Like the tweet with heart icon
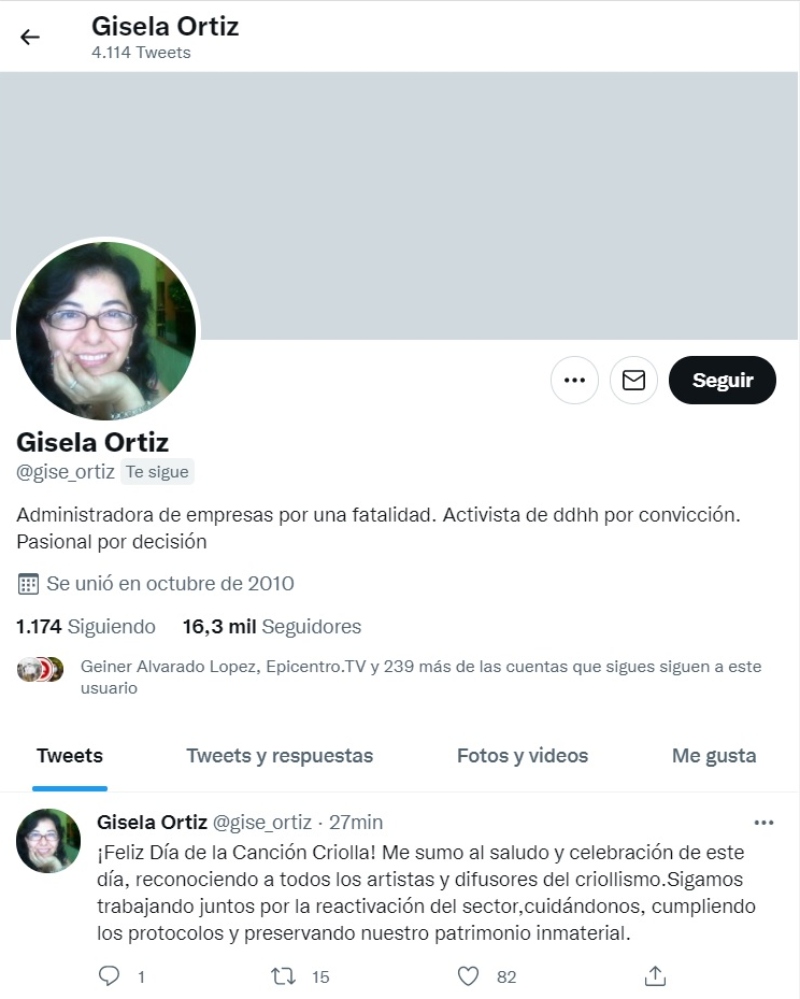 (468, 976)
